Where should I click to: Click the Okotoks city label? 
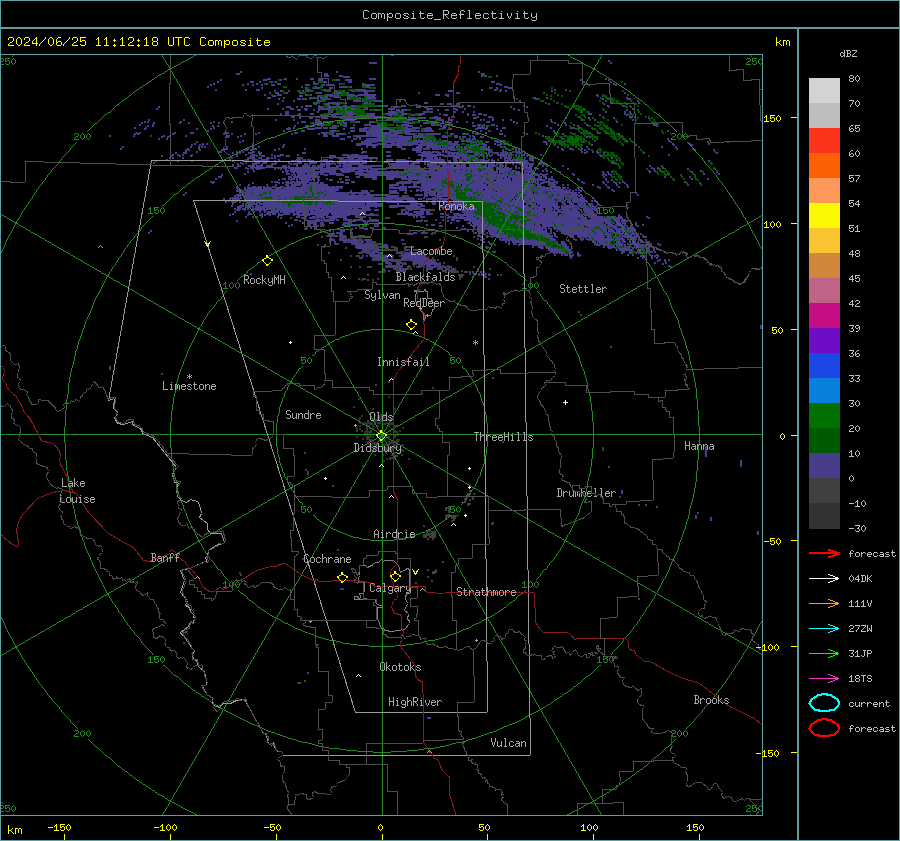400,666
